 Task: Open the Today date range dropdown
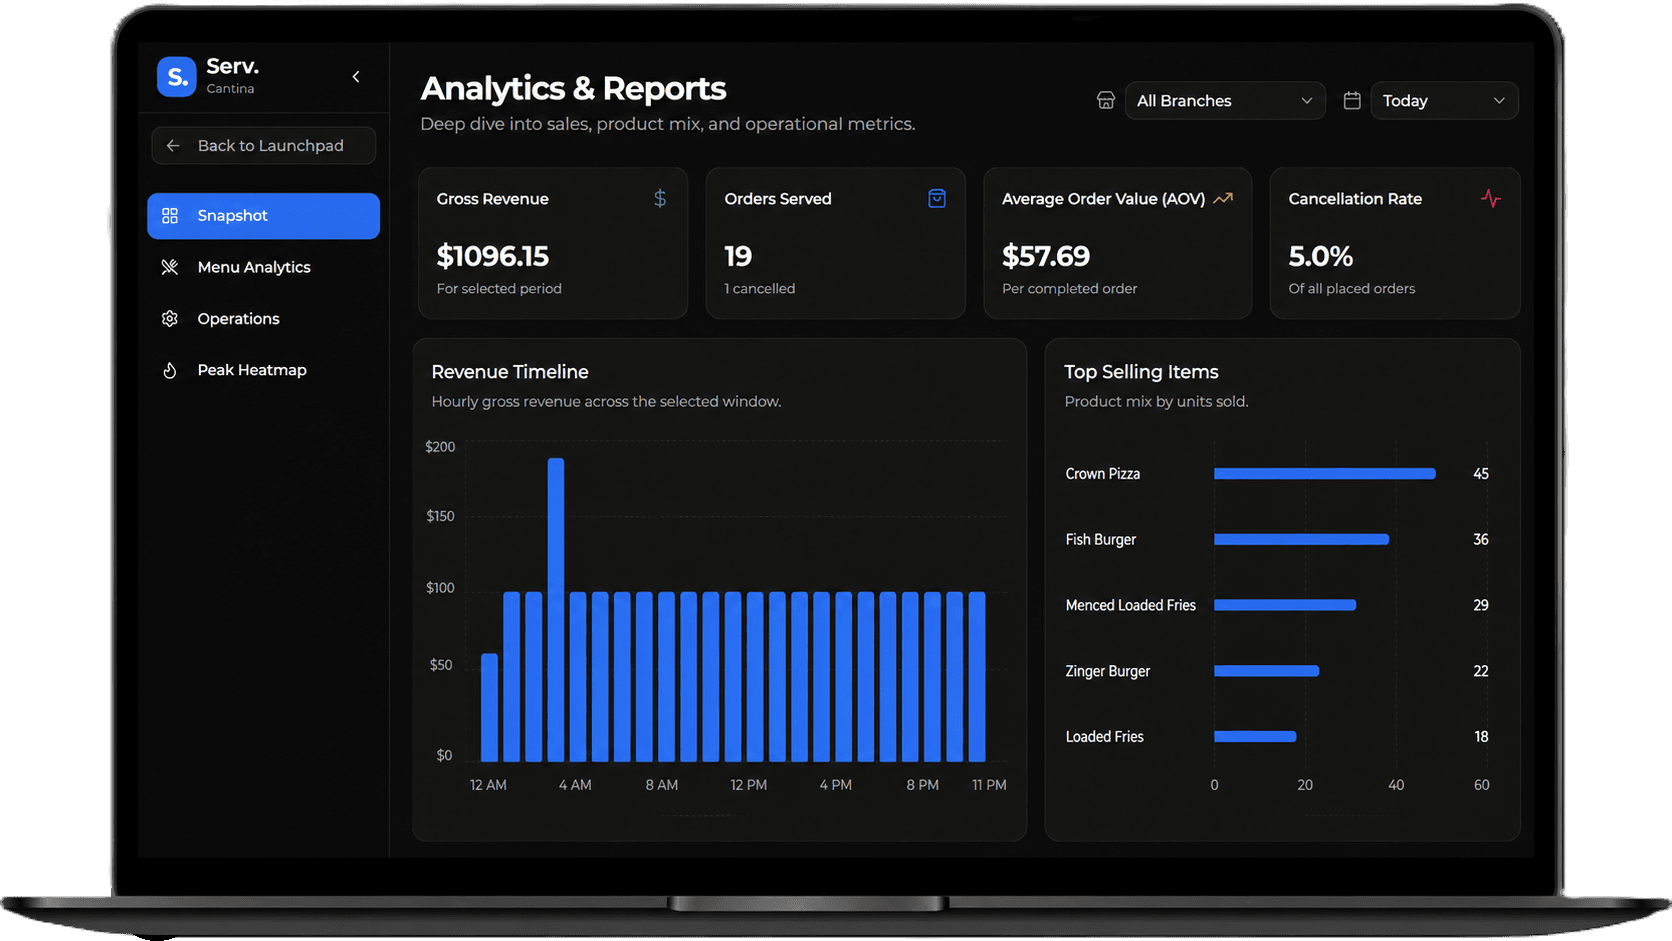click(x=1444, y=101)
